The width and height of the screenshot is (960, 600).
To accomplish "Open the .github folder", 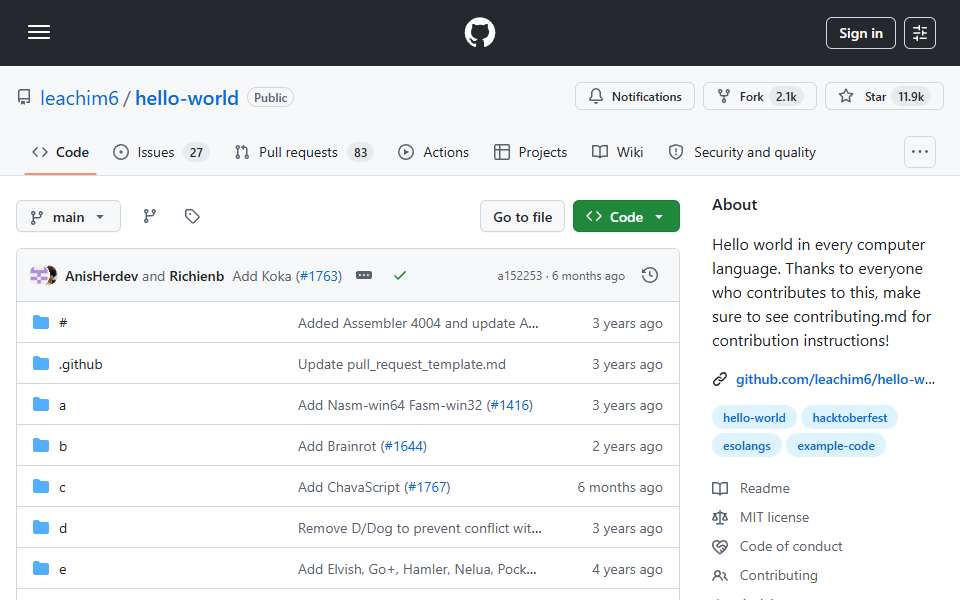I will [x=81, y=364].
